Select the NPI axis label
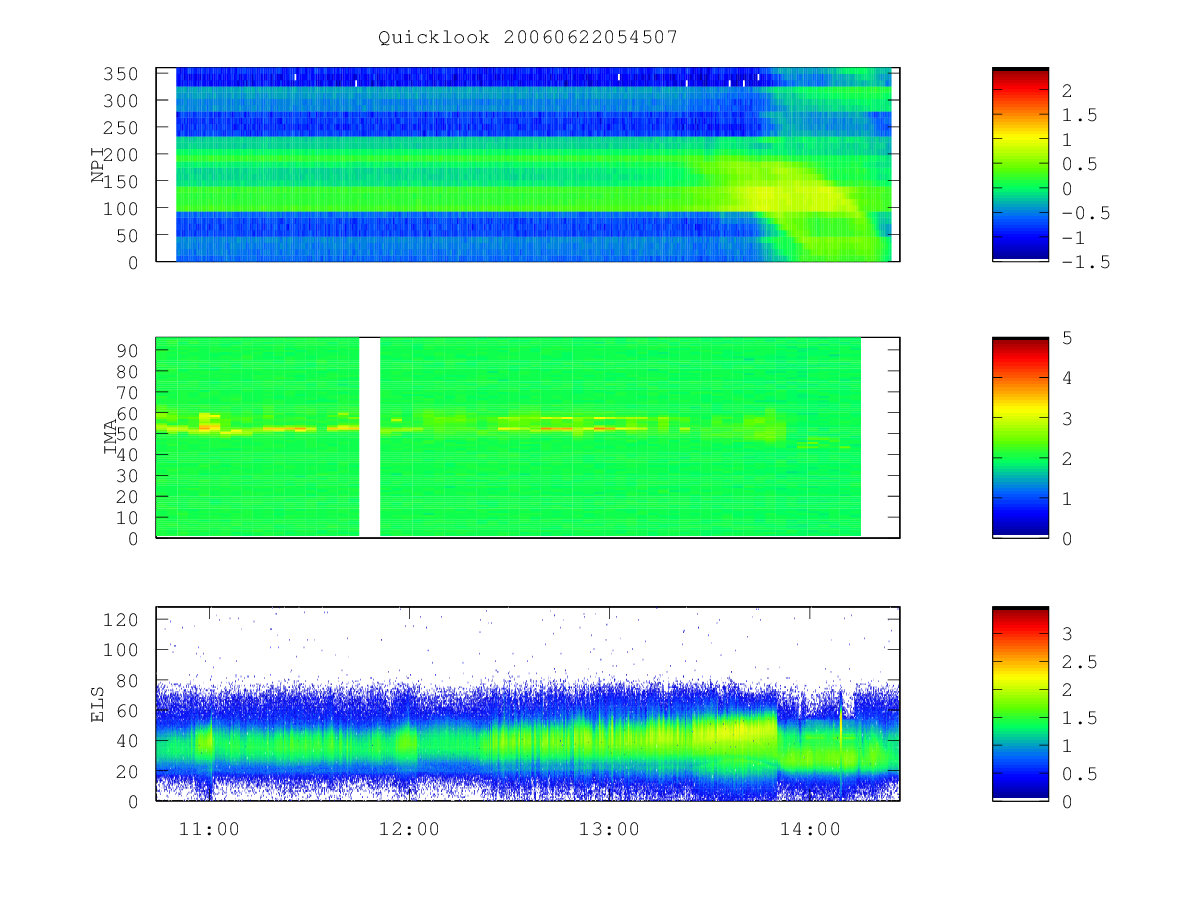The image size is (1200, 900). (x=98, y=164)
